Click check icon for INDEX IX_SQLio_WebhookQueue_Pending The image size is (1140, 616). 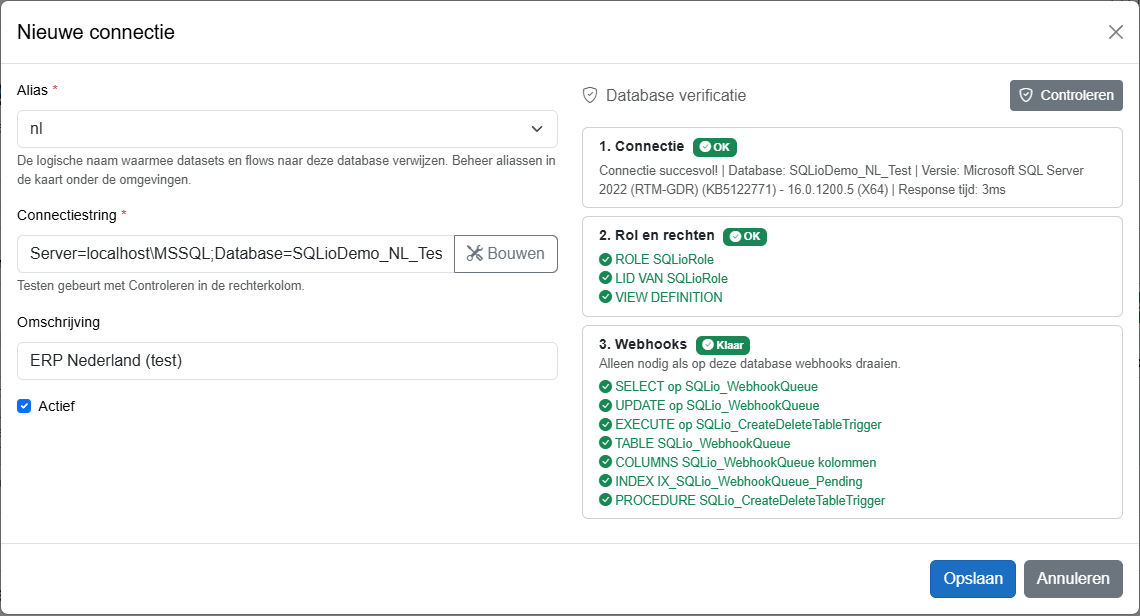pyautogui.click(x=605, y=481)
